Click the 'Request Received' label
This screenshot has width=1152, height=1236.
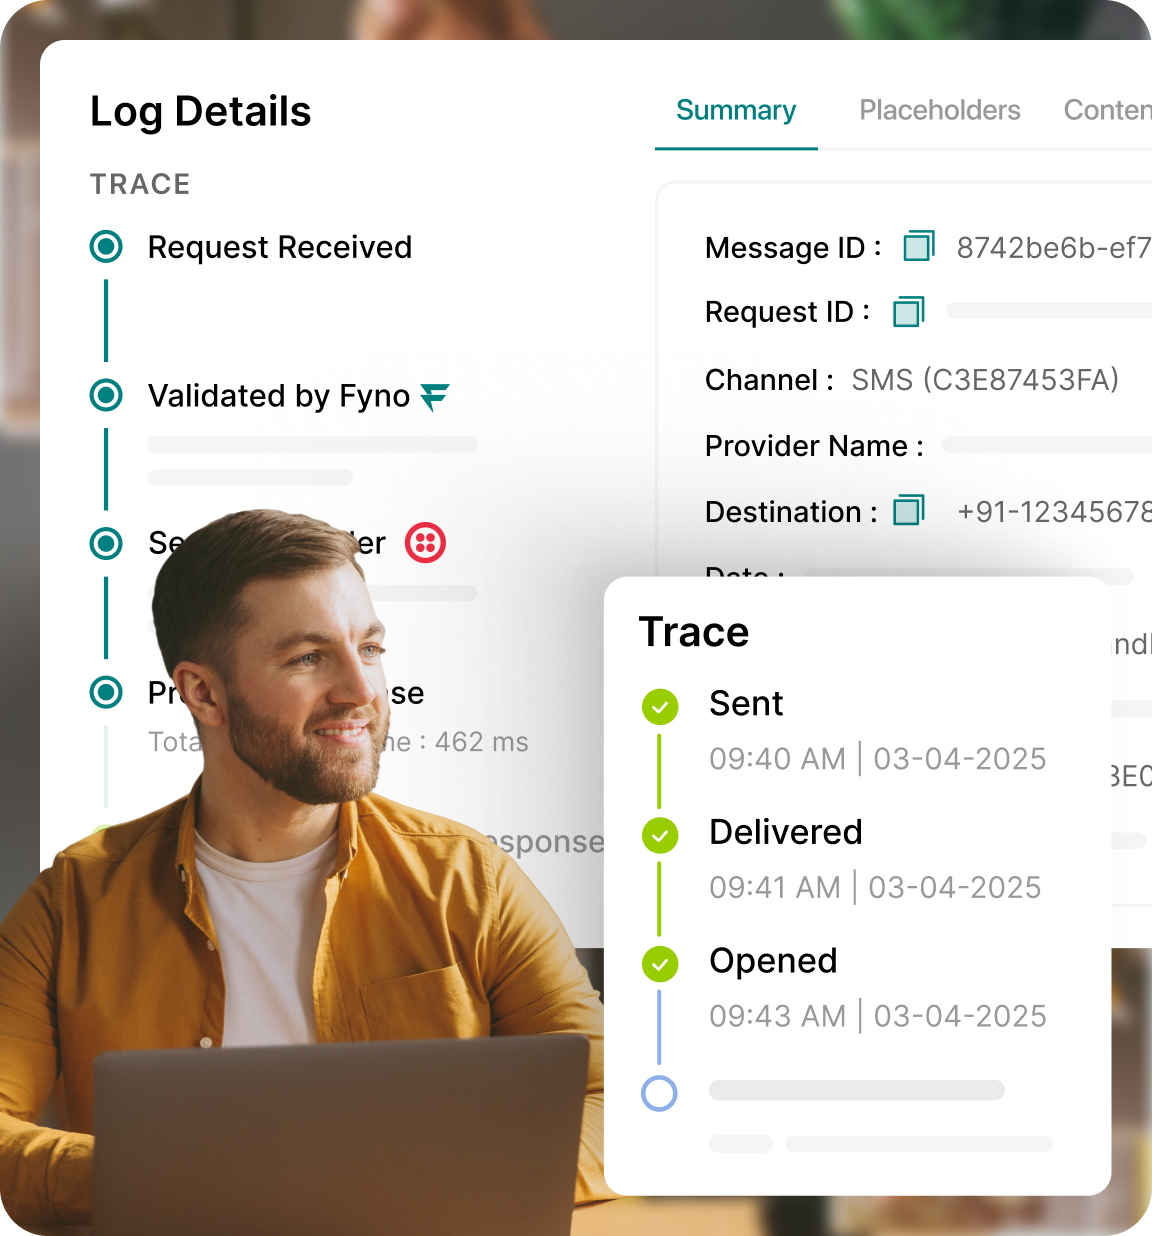[280, 247]
